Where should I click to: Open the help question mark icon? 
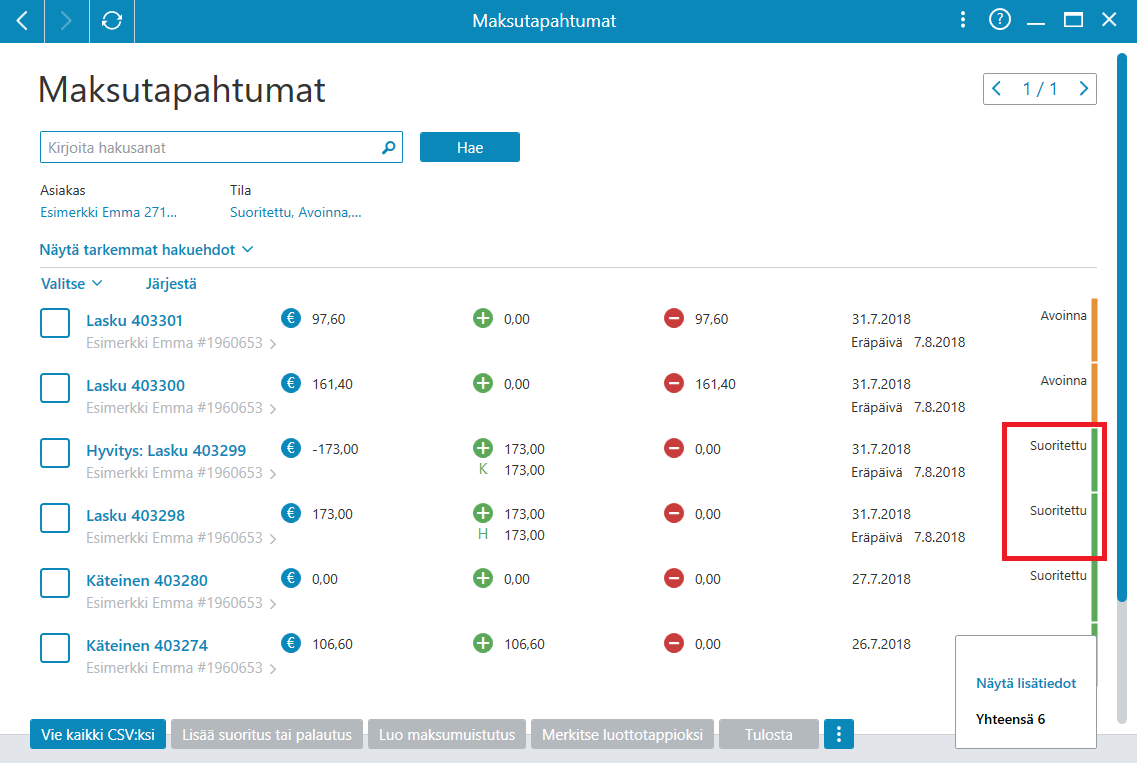click(x=999, y=20)
